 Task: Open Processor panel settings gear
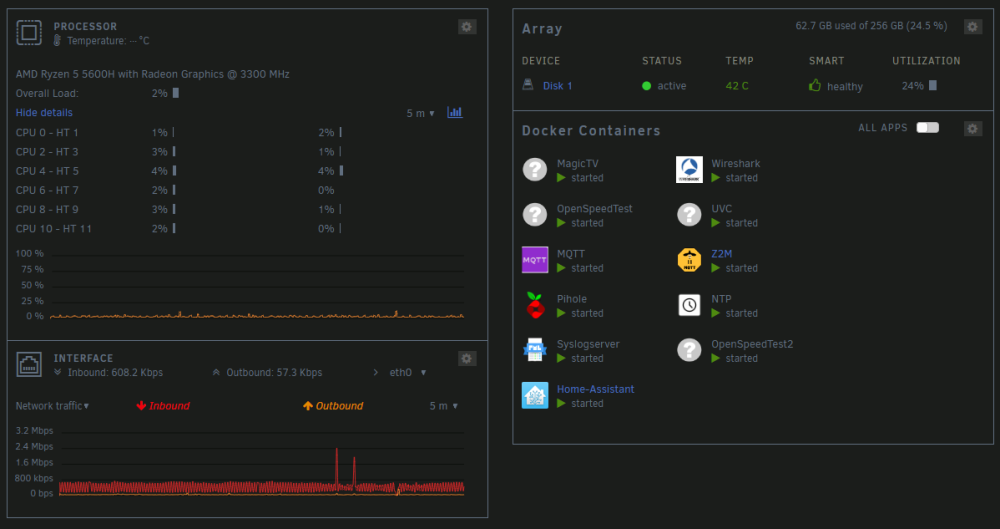tap(467, 27)
